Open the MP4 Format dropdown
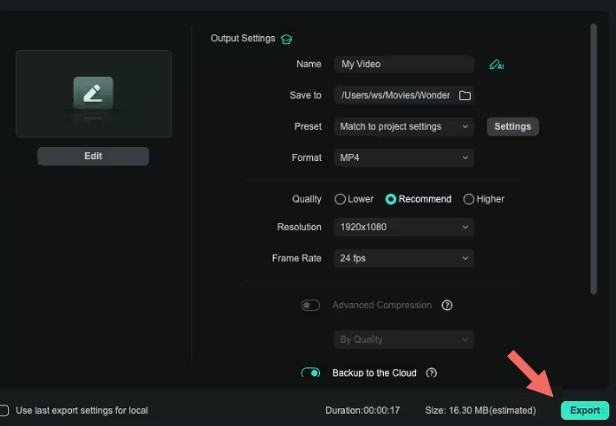Viewport: 616px width, 426px height. [403, 158]
